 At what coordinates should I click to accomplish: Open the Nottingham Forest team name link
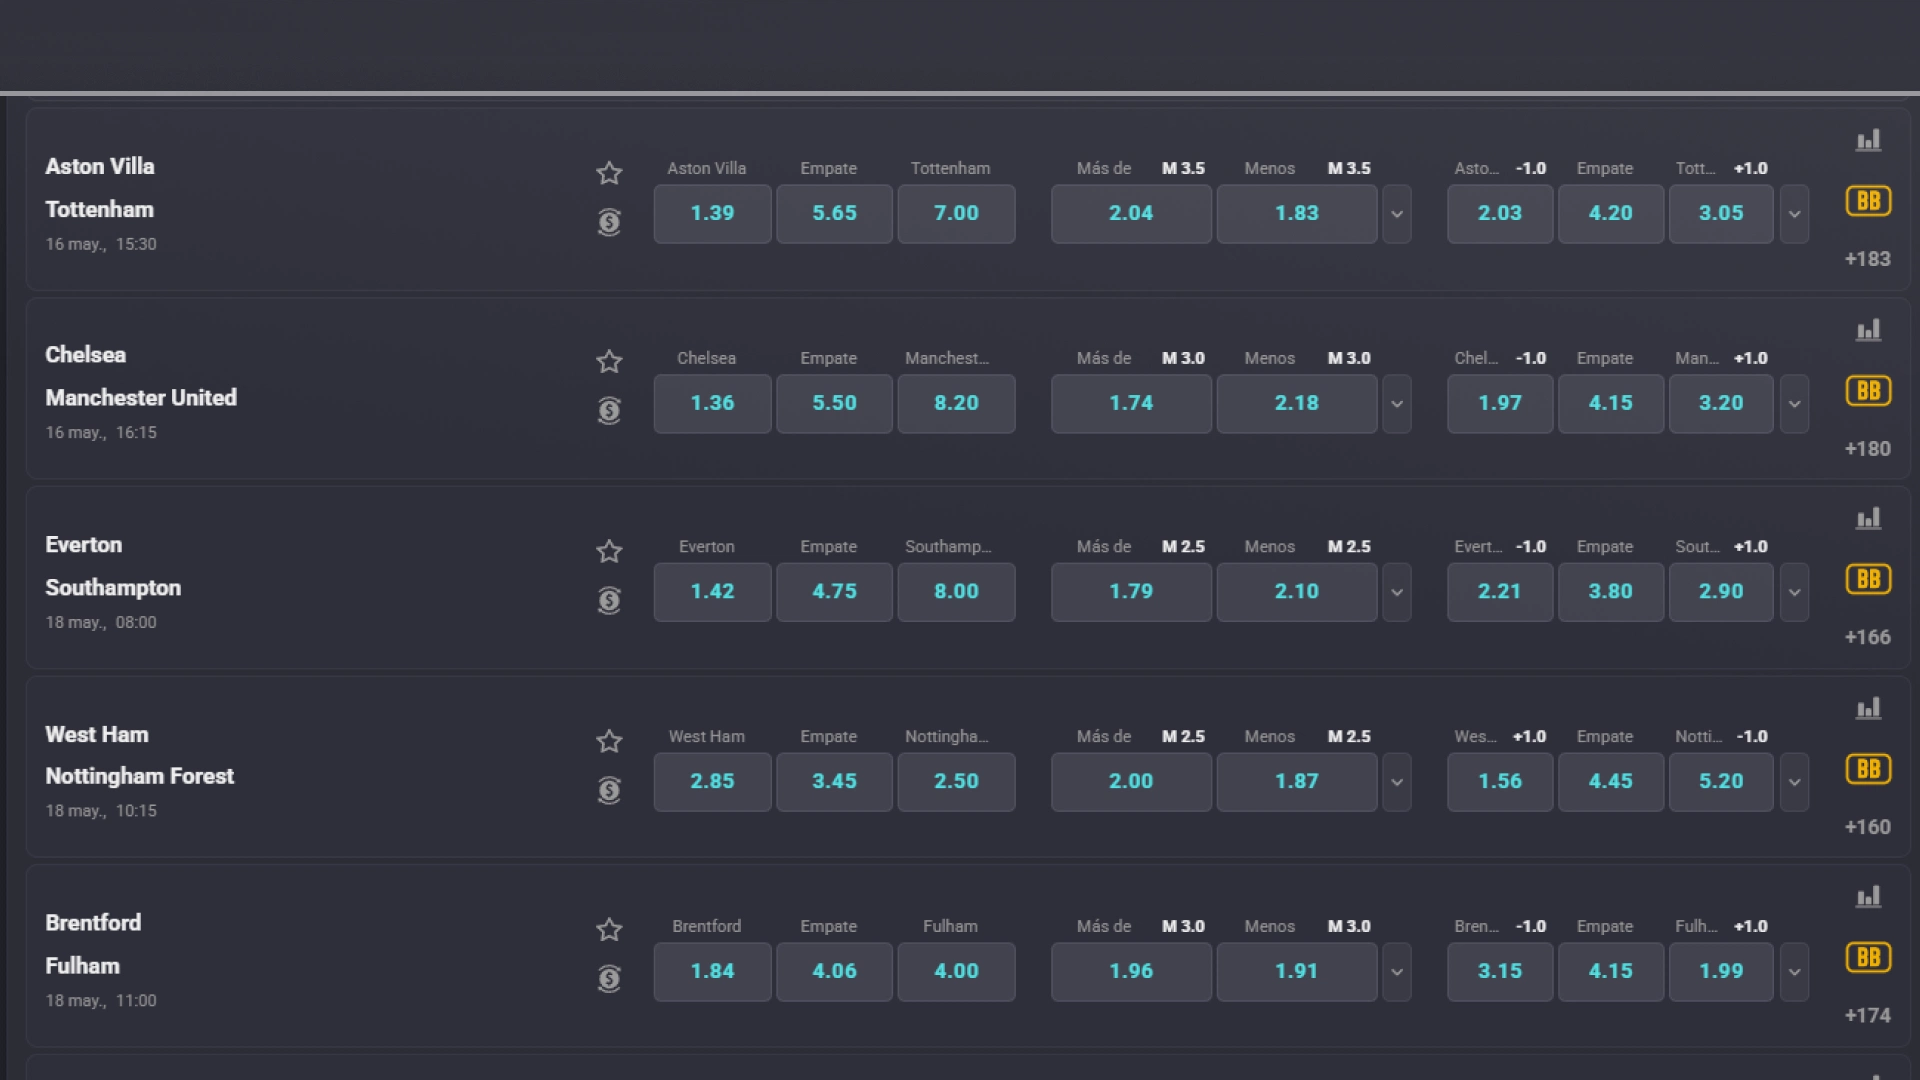click(139, 777)
